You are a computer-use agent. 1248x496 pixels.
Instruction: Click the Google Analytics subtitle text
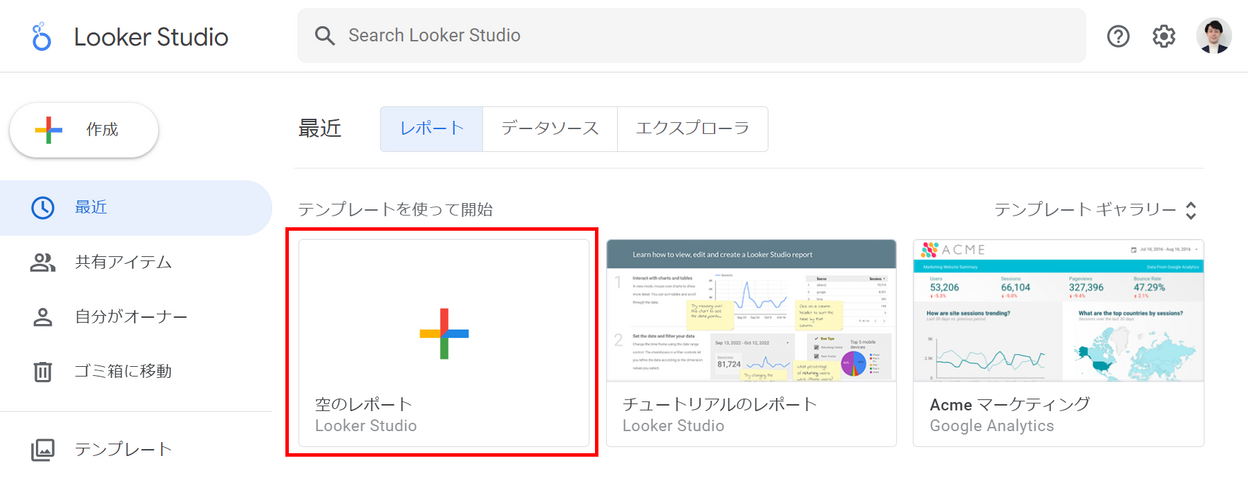tap(992, 426)
